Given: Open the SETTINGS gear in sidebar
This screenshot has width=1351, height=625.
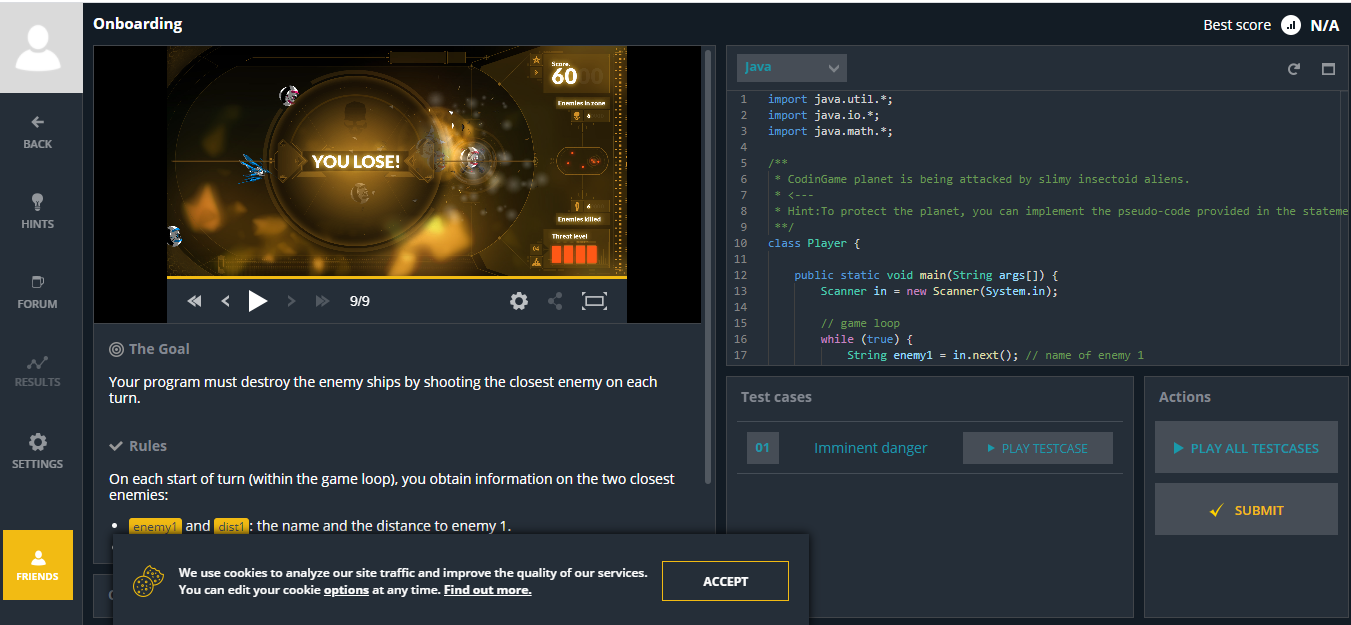Looking at the screenshot, I should tap(38, 451).
